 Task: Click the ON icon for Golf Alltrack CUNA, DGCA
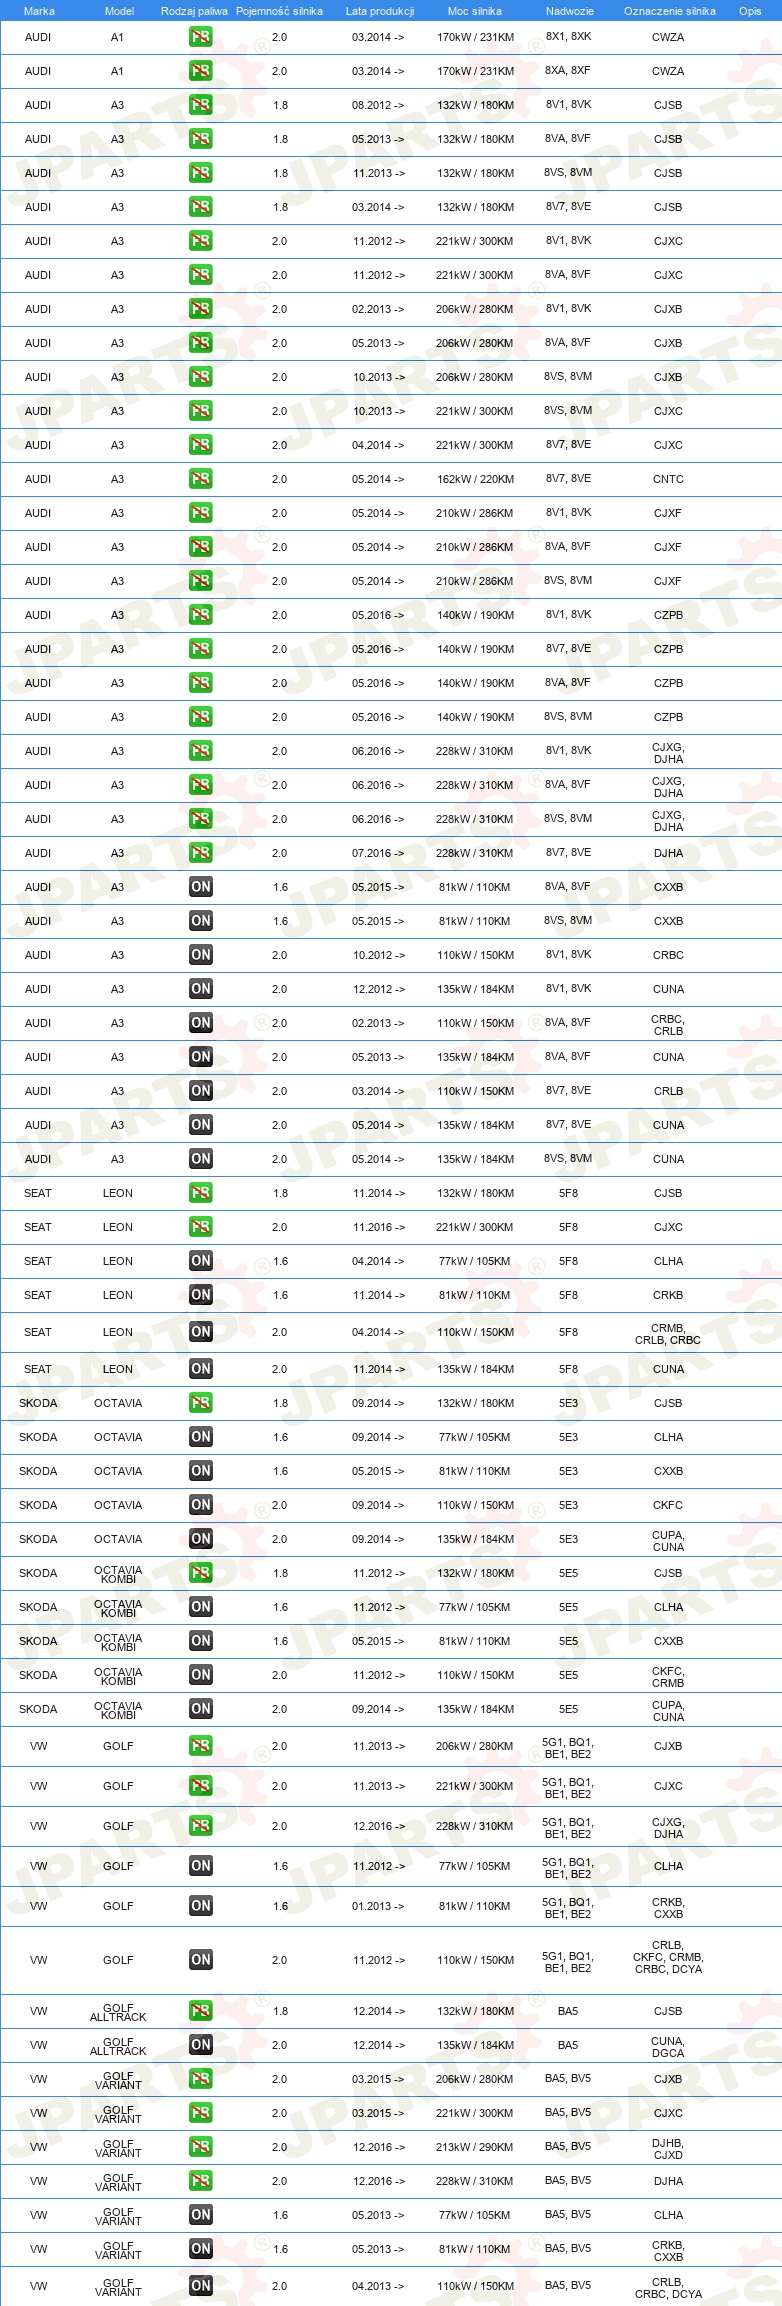point(201,2045)
